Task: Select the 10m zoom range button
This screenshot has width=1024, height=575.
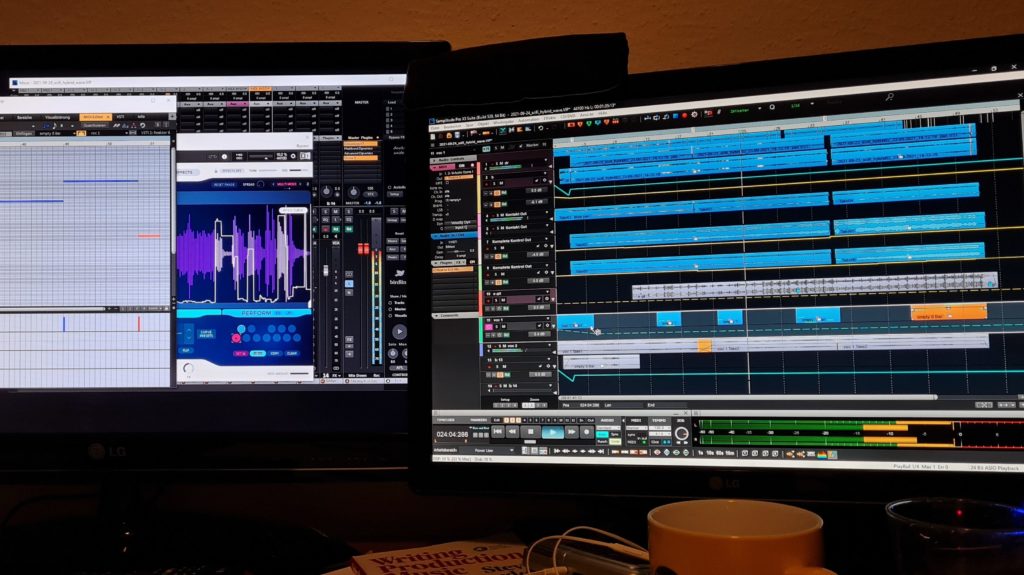Action: [x=729, y=453]
